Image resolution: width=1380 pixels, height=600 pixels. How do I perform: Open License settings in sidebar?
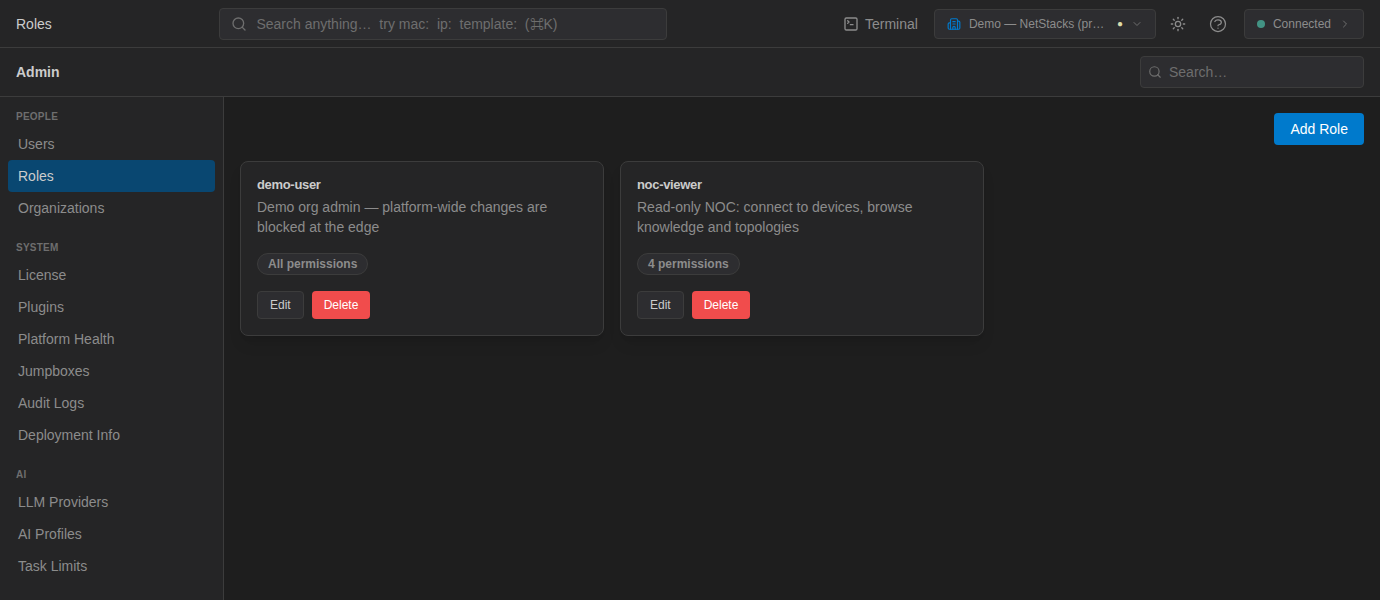111,275
